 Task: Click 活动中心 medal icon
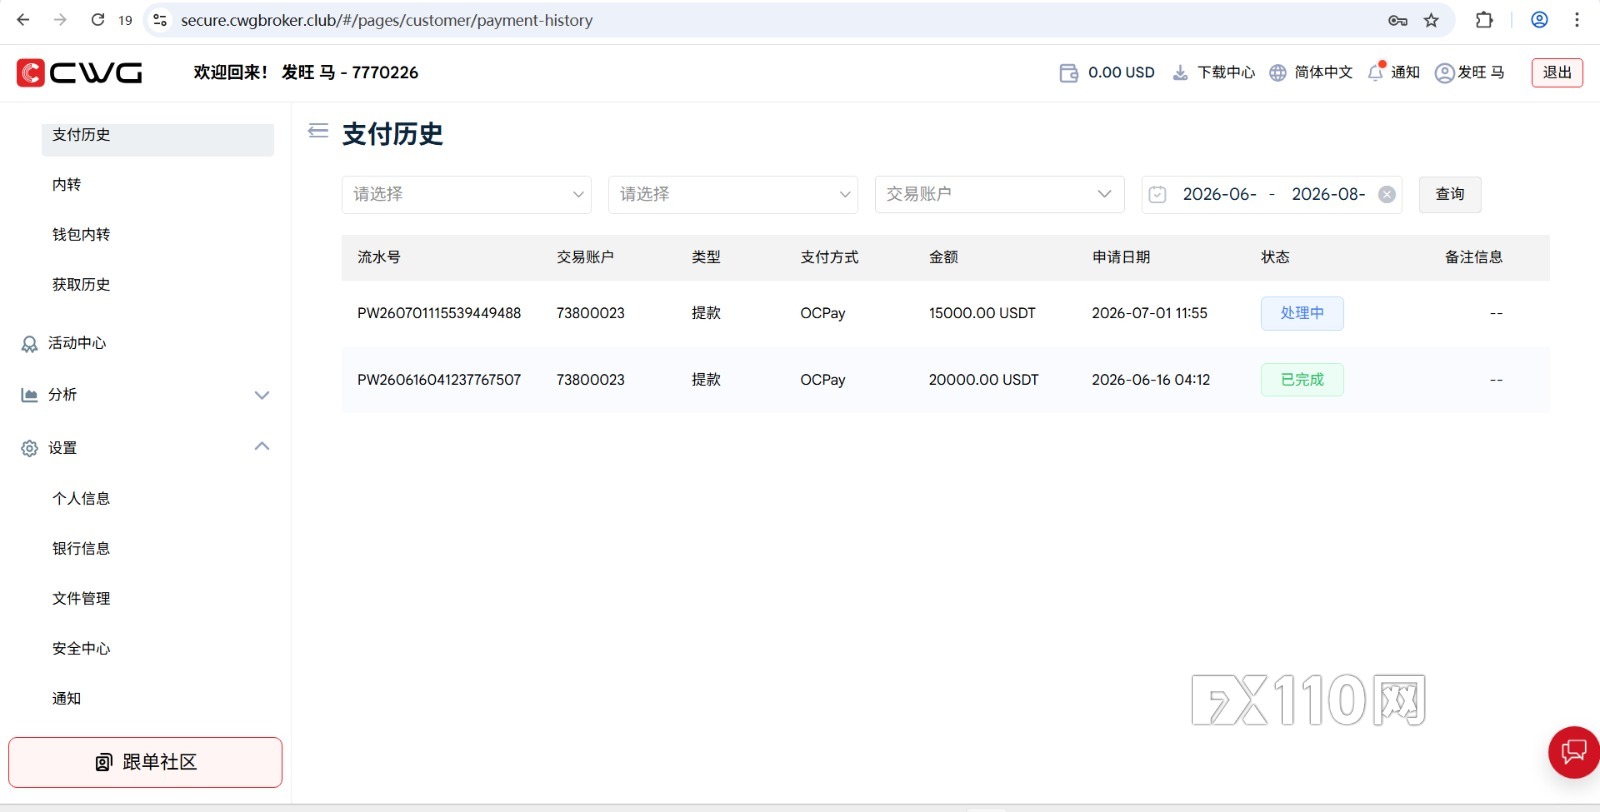click(x=30, y=344)
